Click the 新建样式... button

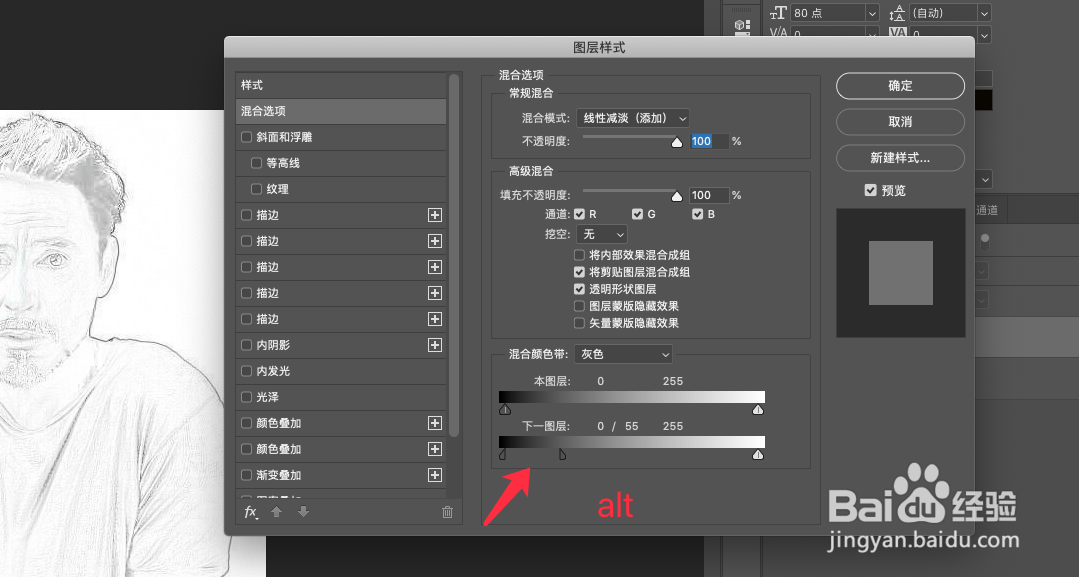point(900,158)
